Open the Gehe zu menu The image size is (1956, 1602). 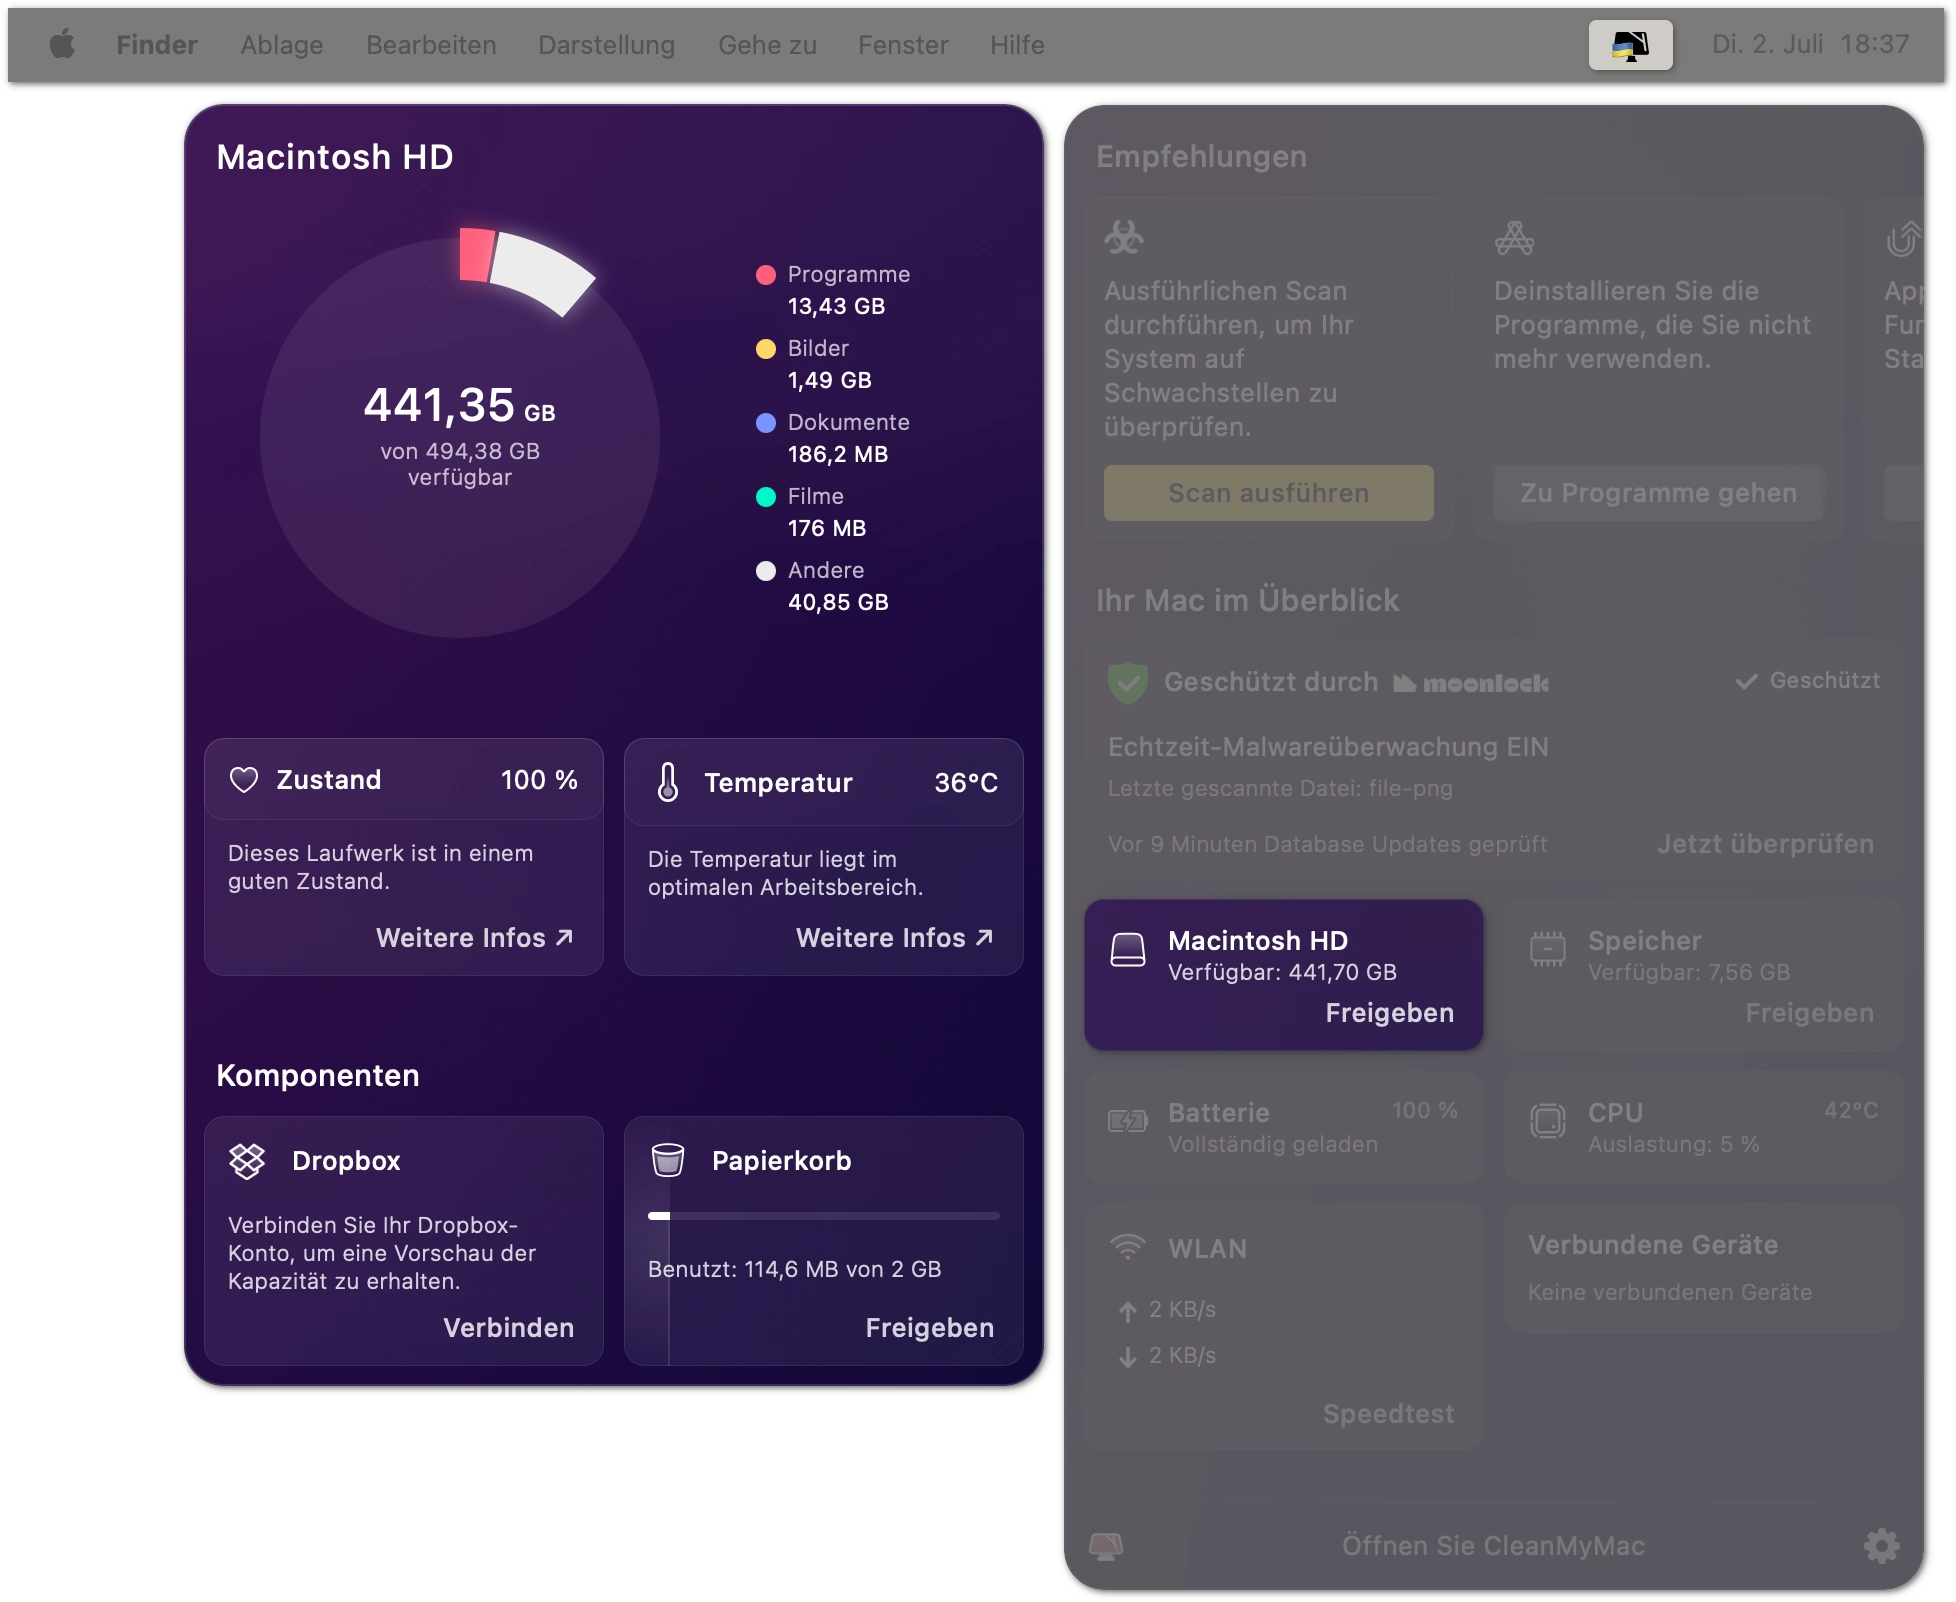(767, 45)
